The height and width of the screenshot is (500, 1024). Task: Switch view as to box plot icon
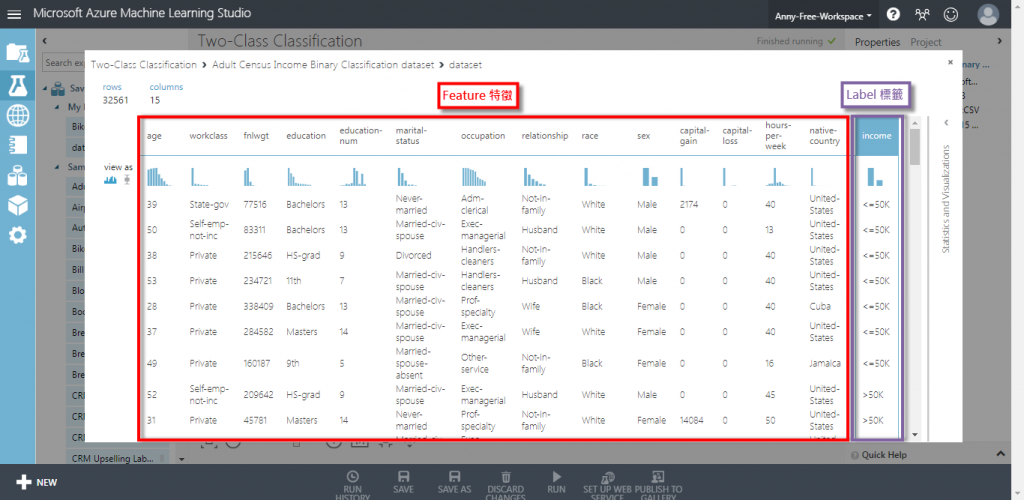[127, 179]
